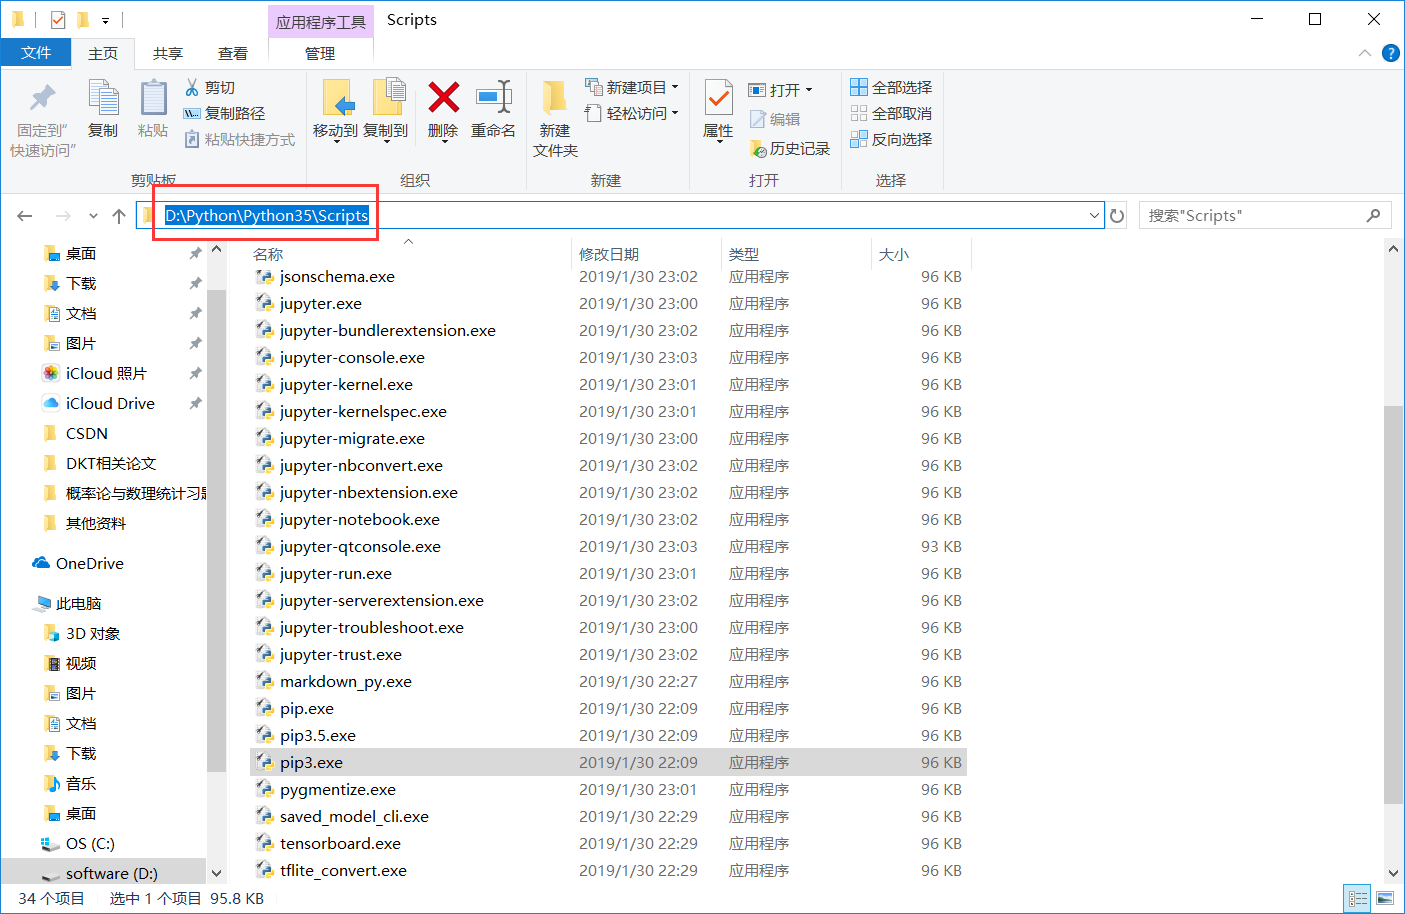
Task: Switch to the Share (共享) tab
Action: click(x=168, y=54)
